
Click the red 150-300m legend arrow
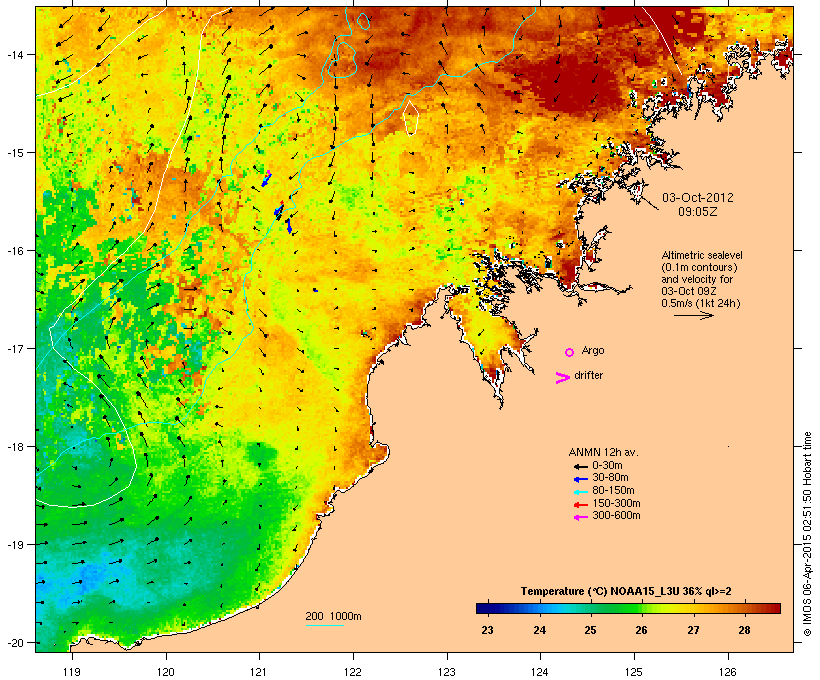click(x=581, y=505)
